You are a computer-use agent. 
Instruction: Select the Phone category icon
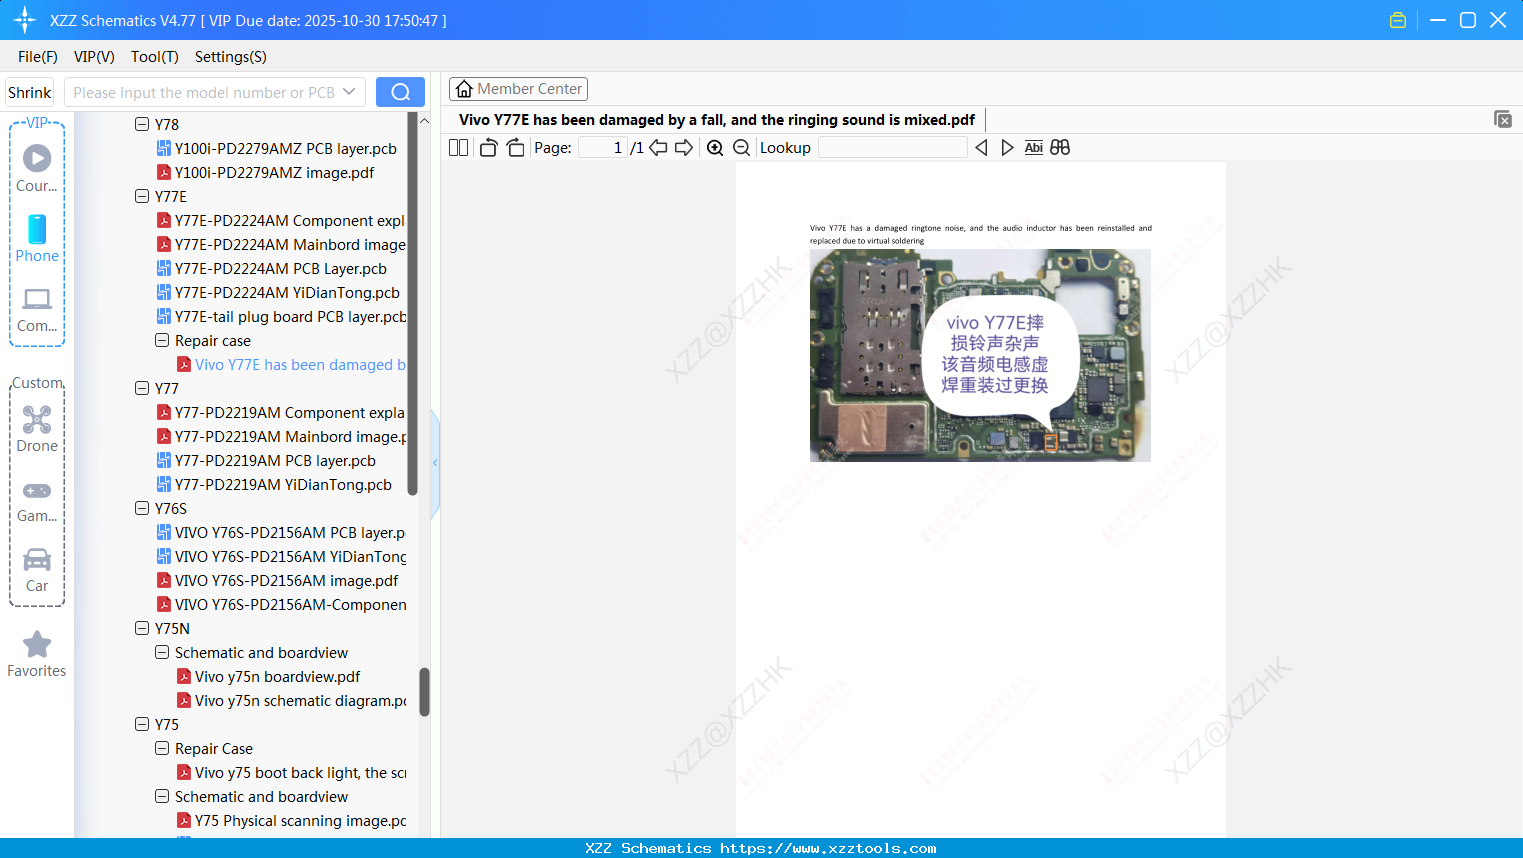37,238
